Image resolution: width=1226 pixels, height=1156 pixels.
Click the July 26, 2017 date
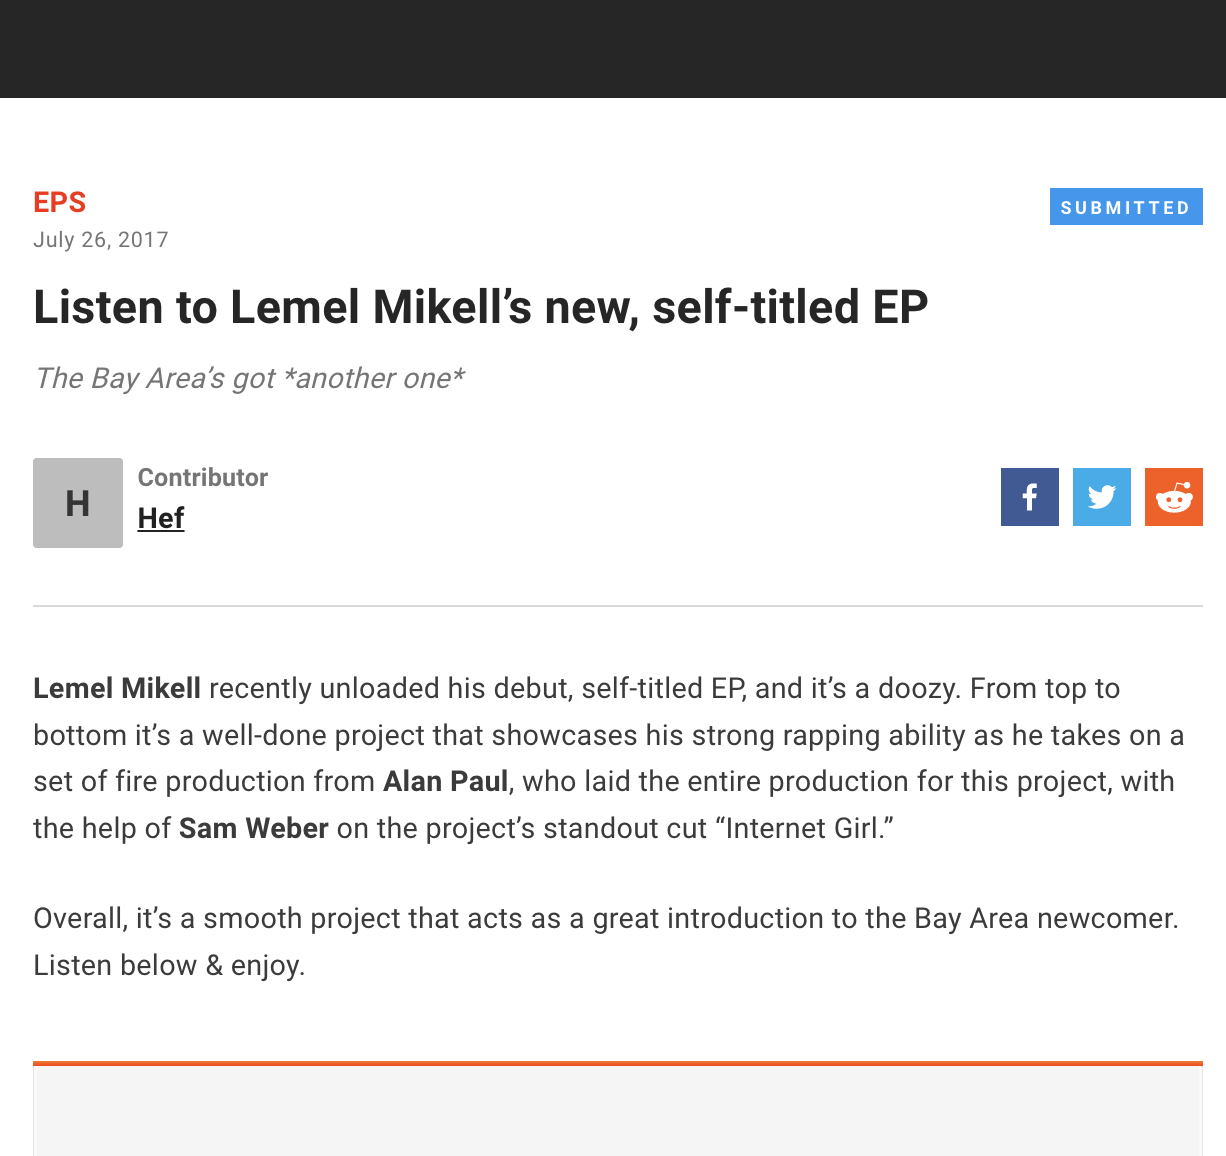tap(101, 240)
